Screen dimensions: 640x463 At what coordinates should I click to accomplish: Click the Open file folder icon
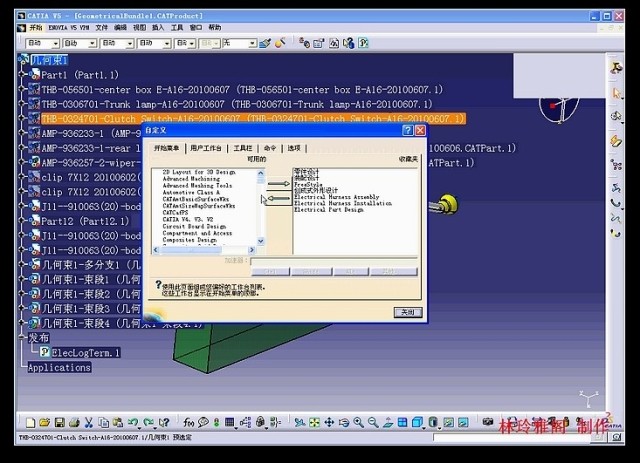point(44,423)
